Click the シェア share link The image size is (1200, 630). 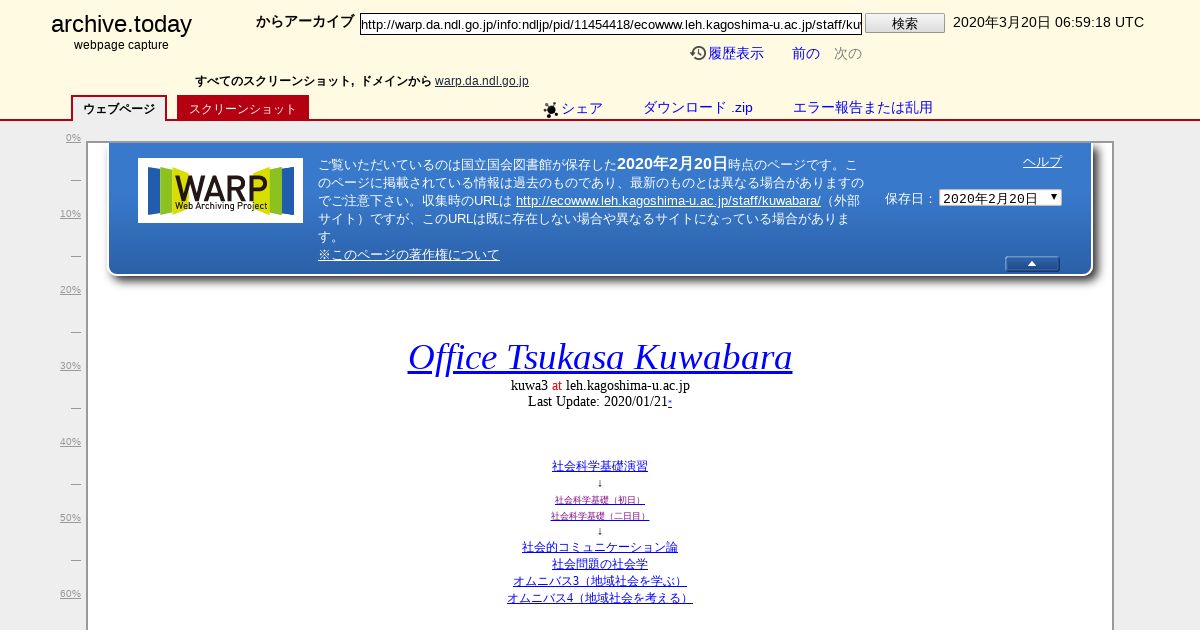pos(582,108)
